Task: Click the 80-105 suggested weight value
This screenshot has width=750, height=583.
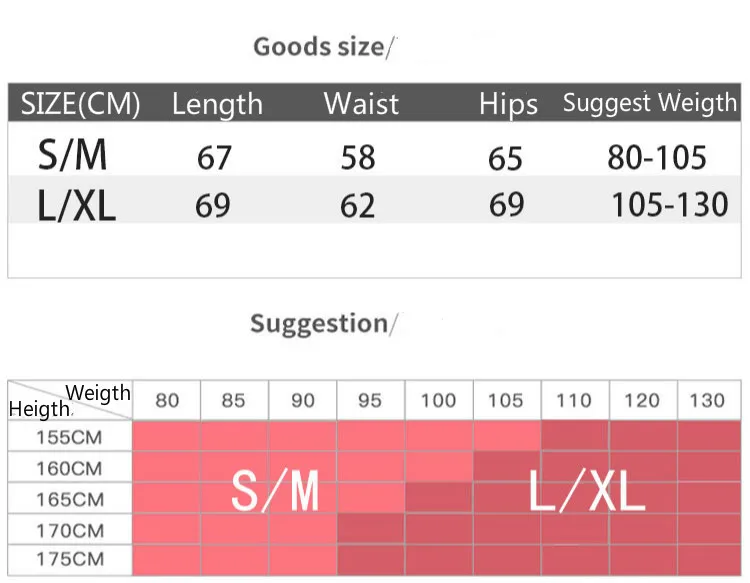Action: (x=657, y=157)
